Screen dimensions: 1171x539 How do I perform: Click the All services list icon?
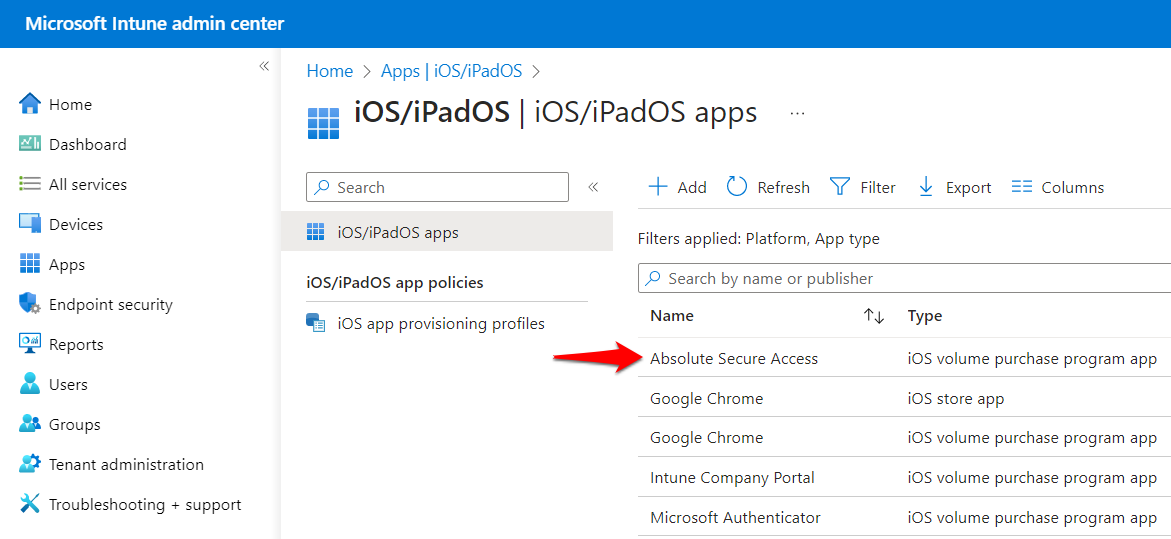point(29,184)
